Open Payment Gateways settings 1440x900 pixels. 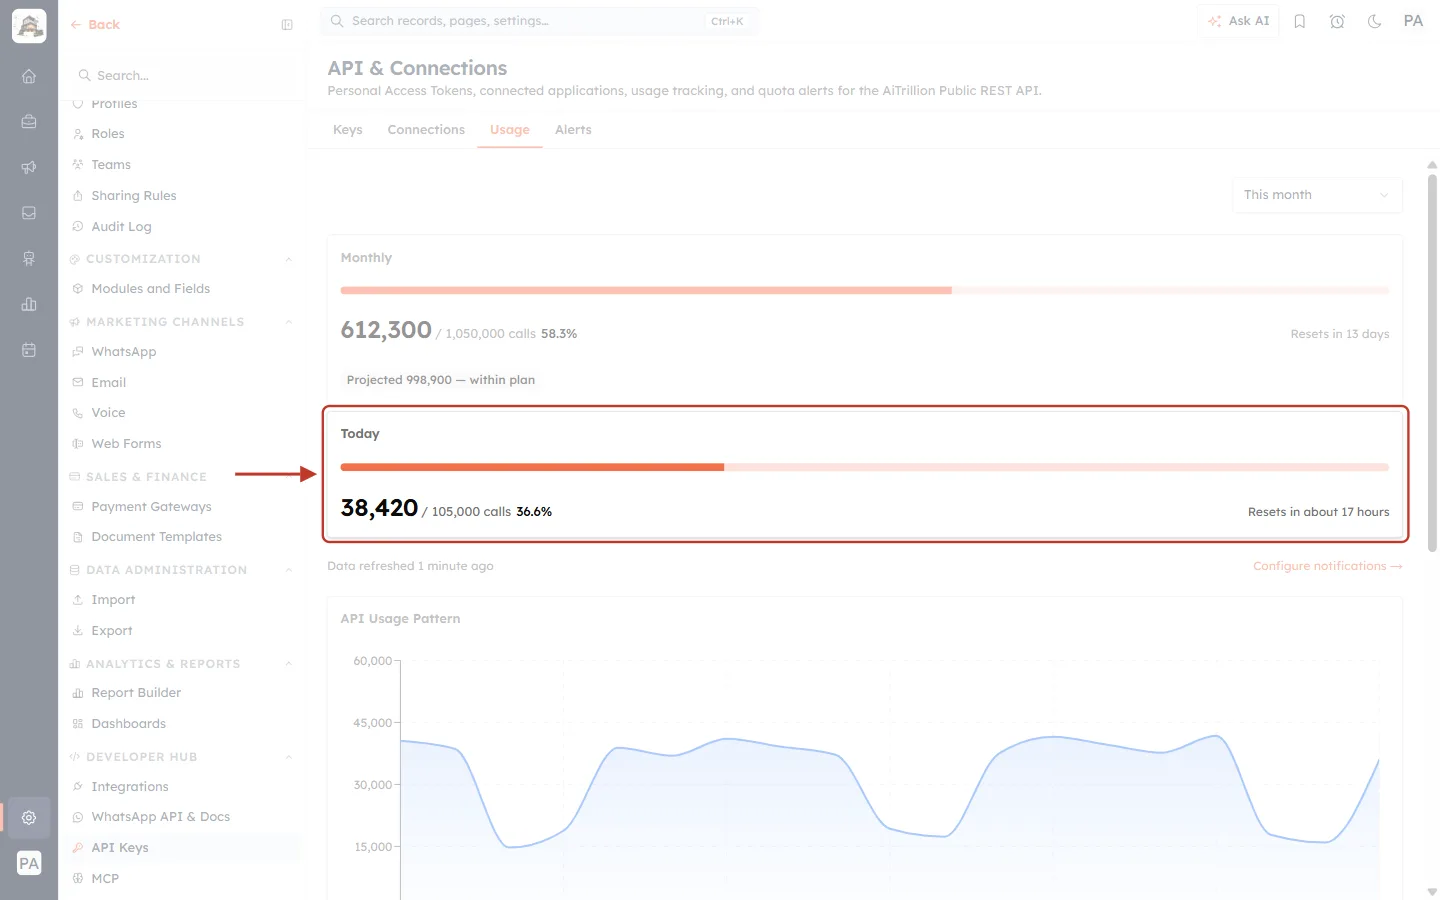(151, 507)
